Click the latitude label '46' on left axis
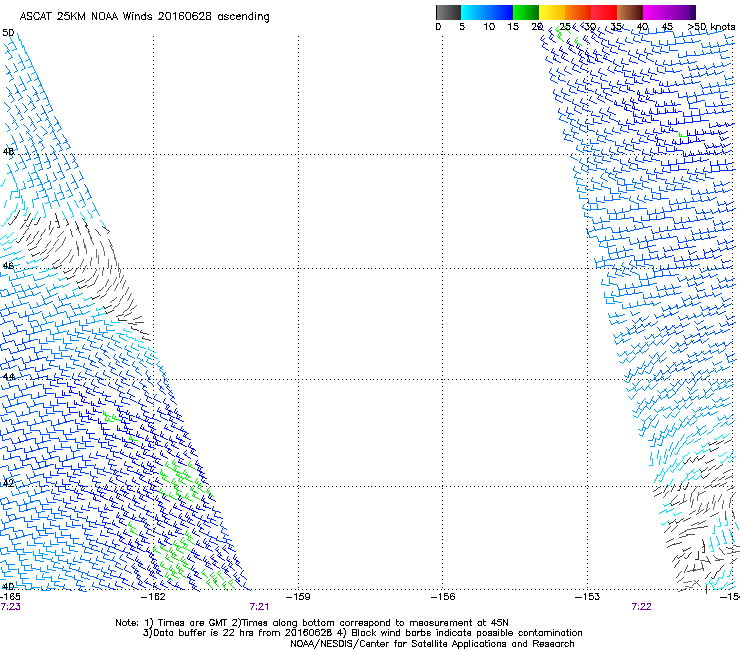The width and height of the screenshot is (740, 650). click(8, 266)
